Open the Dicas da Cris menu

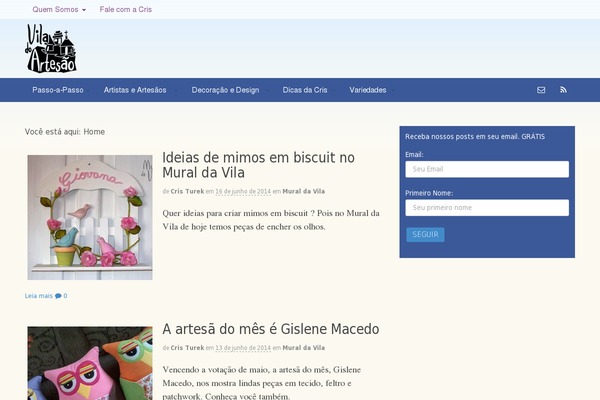pyautogui.click(x=305, y=90)
